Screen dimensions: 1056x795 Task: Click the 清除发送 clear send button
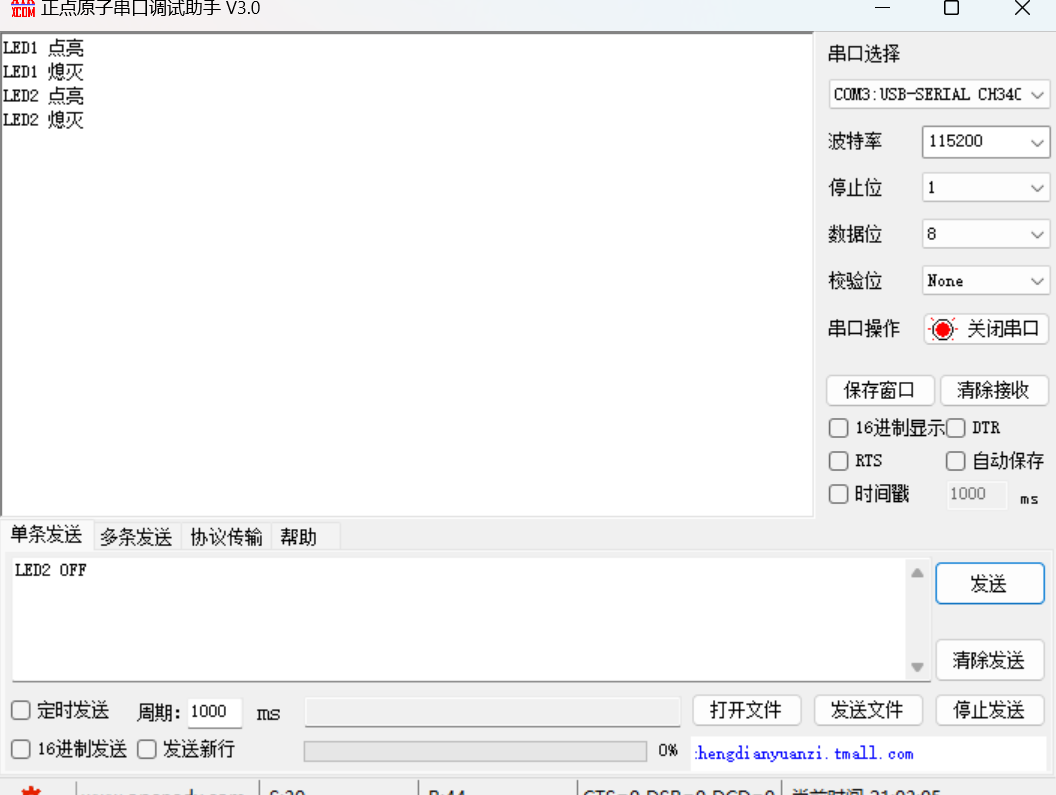point(989,660)
